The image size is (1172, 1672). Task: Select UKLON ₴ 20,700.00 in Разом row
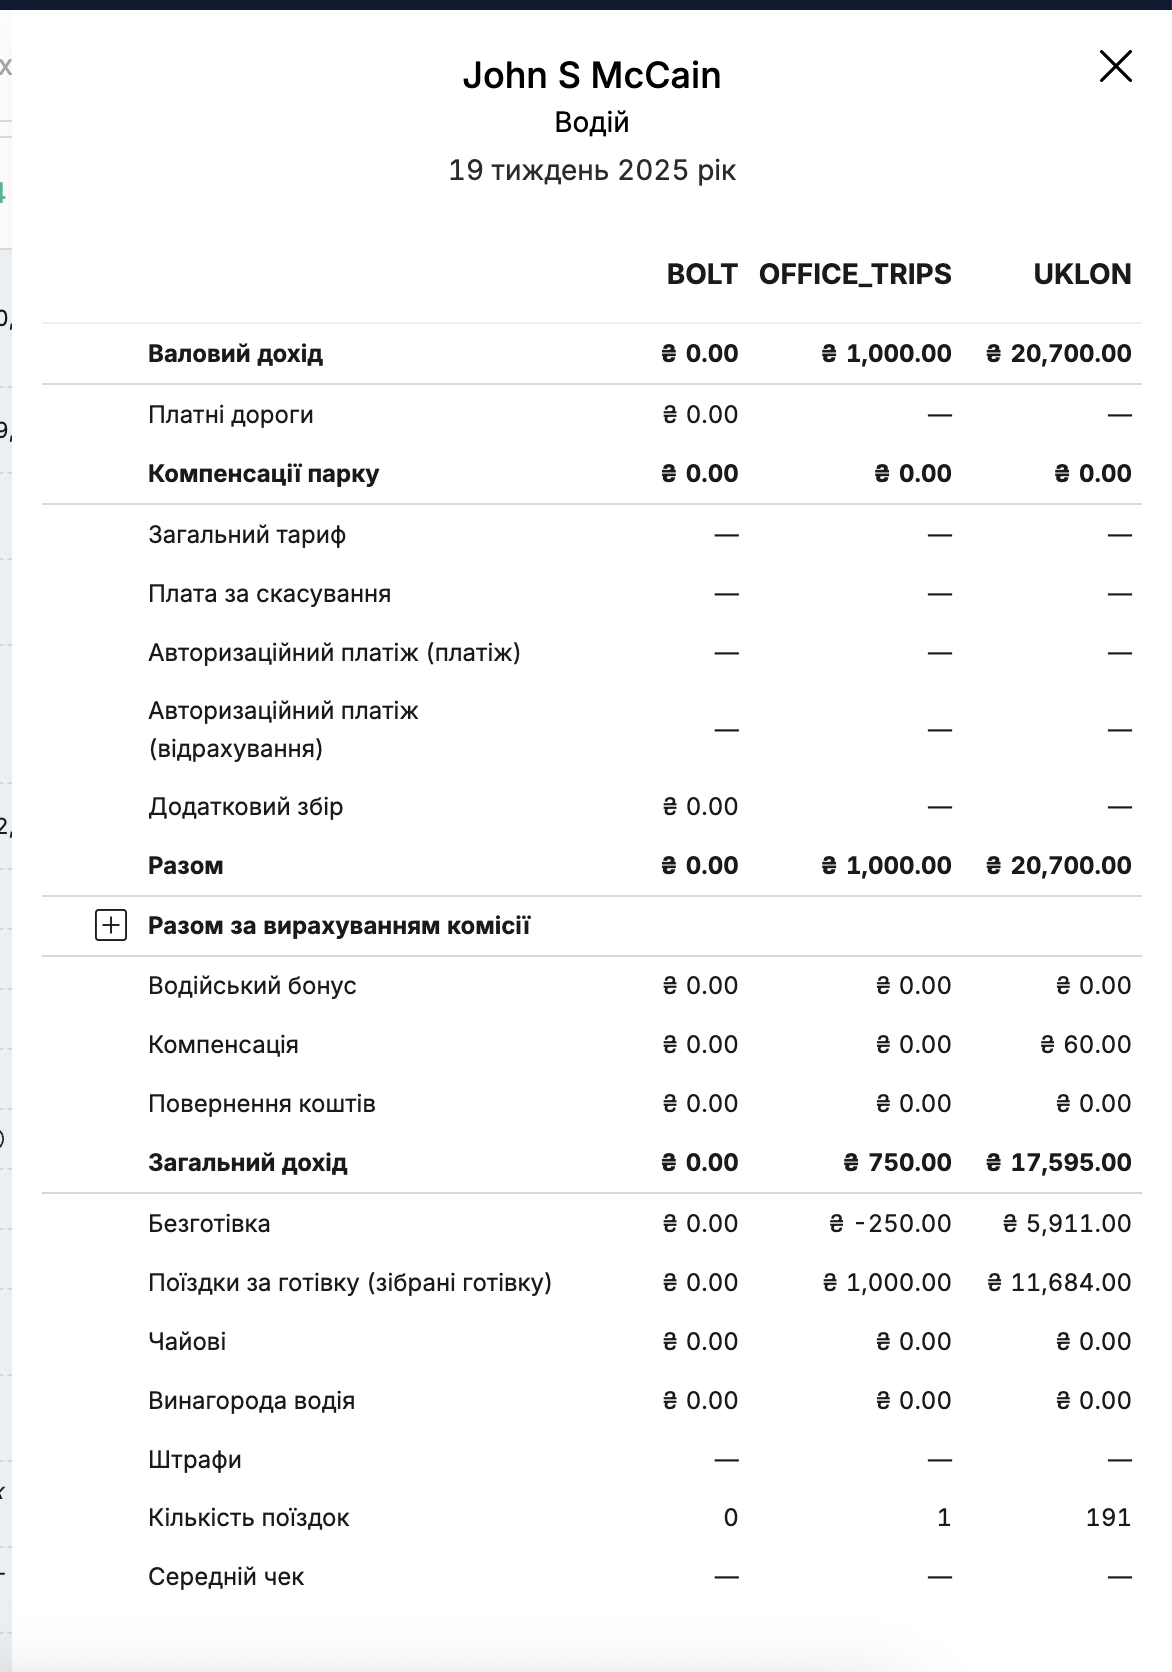click(1059, 865)
